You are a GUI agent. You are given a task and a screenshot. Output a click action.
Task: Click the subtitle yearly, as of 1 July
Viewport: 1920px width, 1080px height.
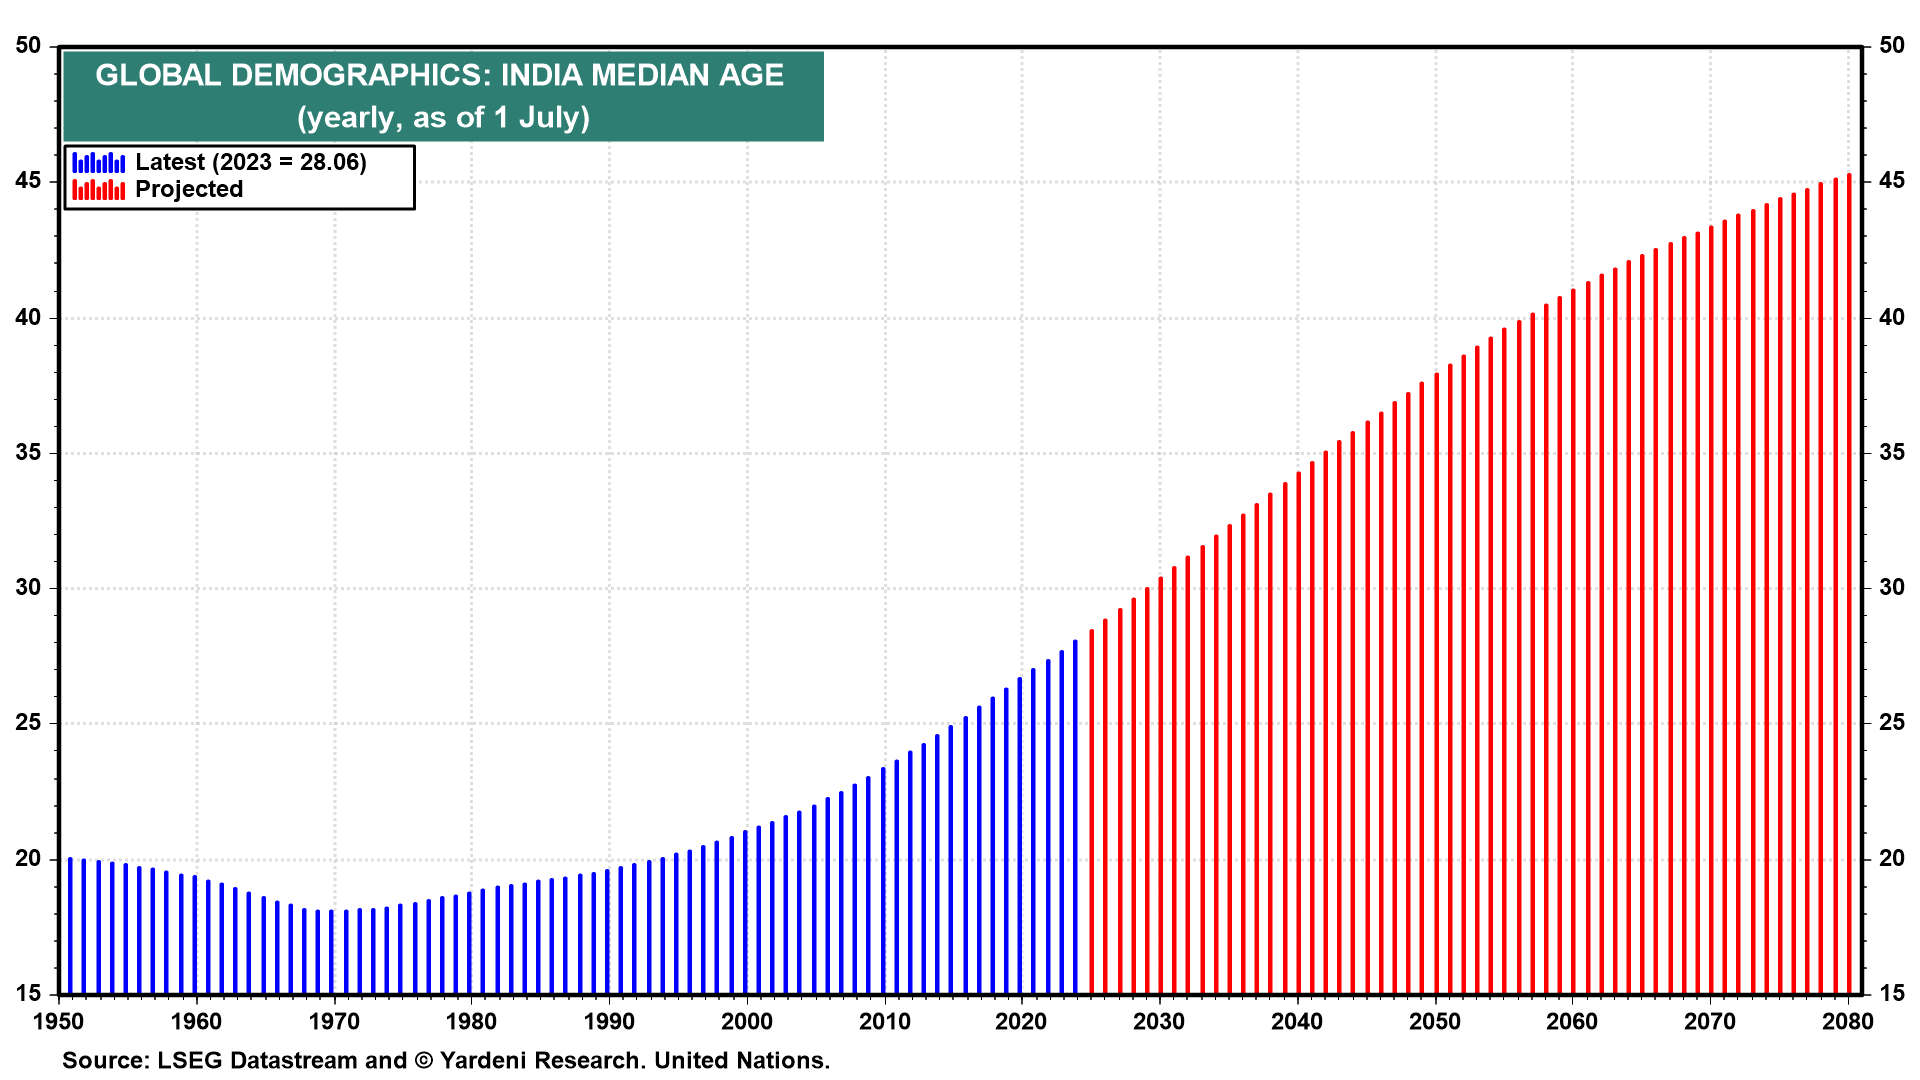(443, 117)
